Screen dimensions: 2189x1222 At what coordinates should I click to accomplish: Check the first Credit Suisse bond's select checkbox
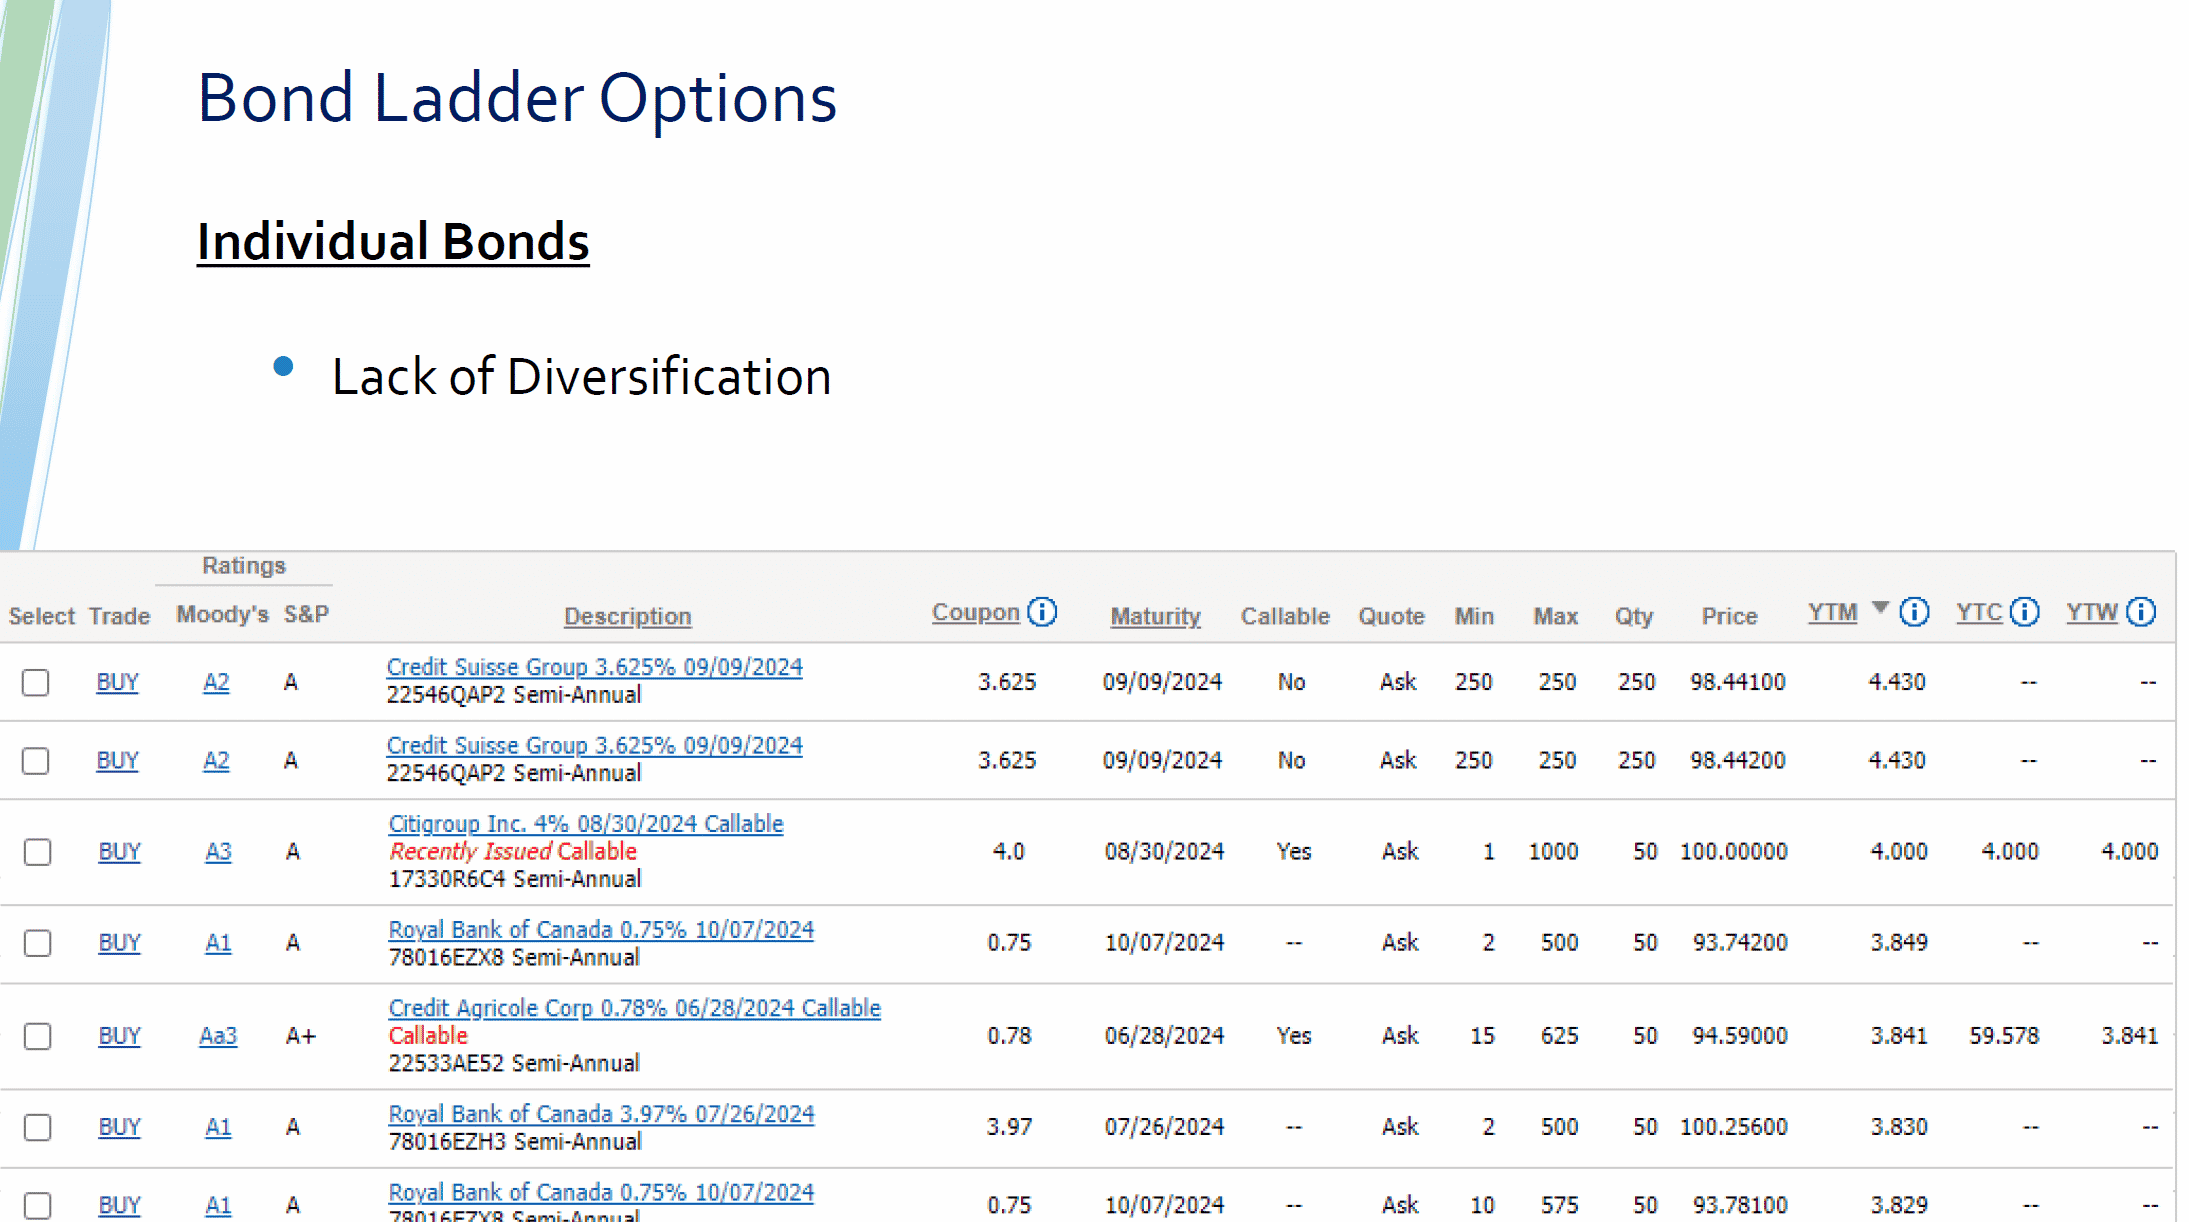37,682
